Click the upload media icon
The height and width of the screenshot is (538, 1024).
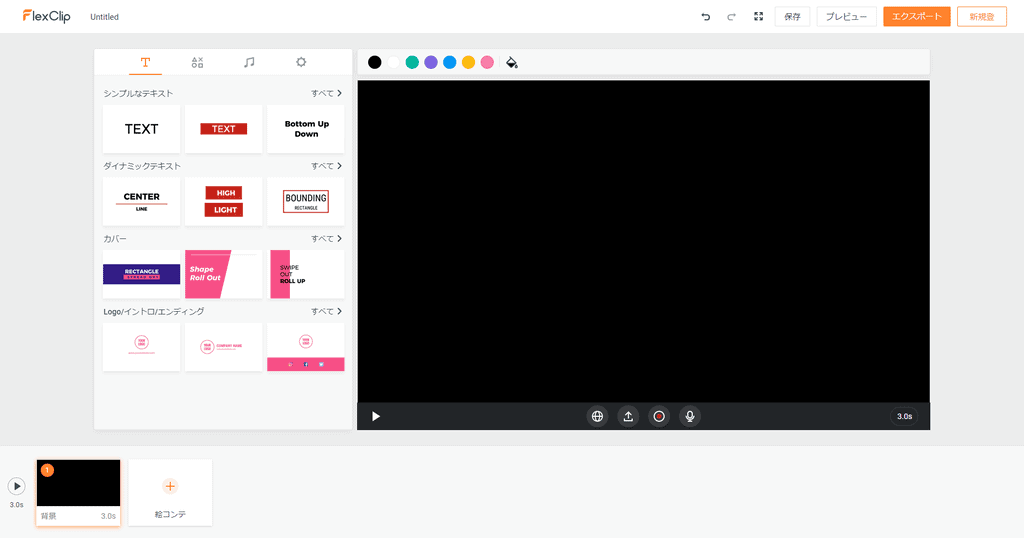pyautogui.click(x=628, y=416)
